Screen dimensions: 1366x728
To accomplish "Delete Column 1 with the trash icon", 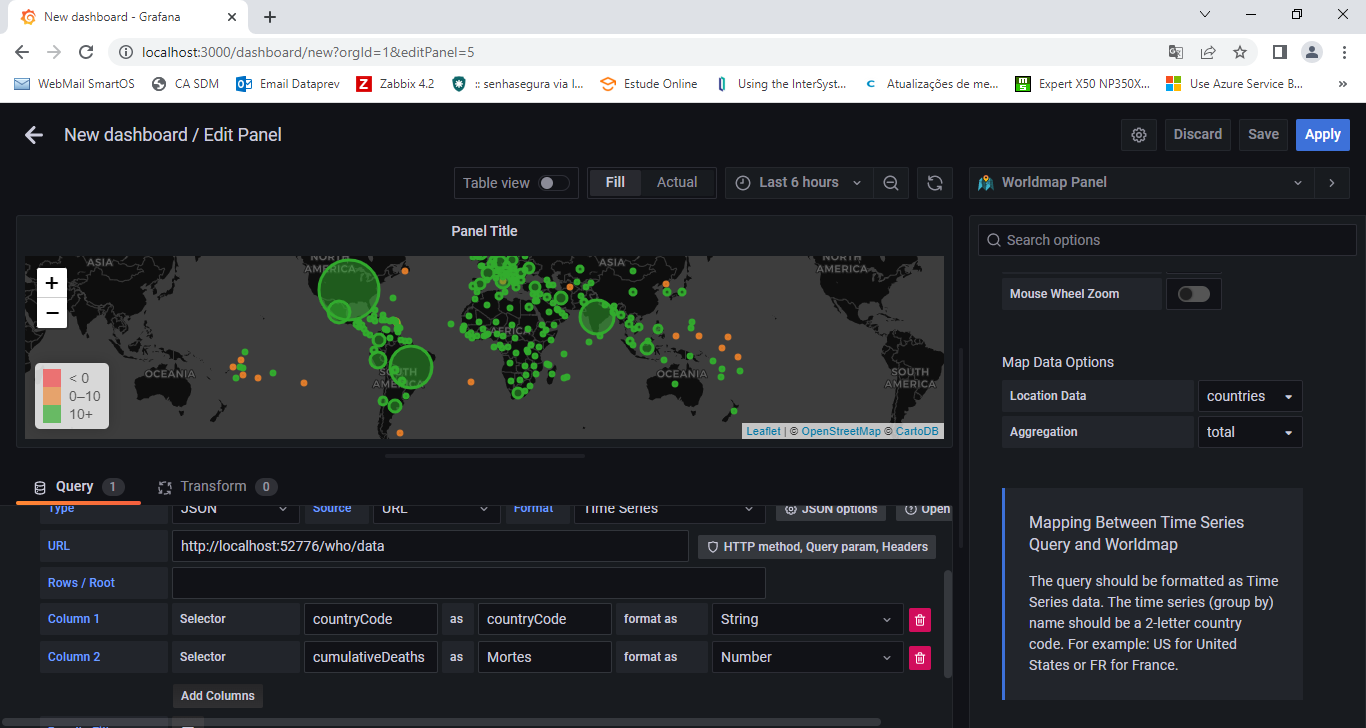I will click(x=920, y=620).
